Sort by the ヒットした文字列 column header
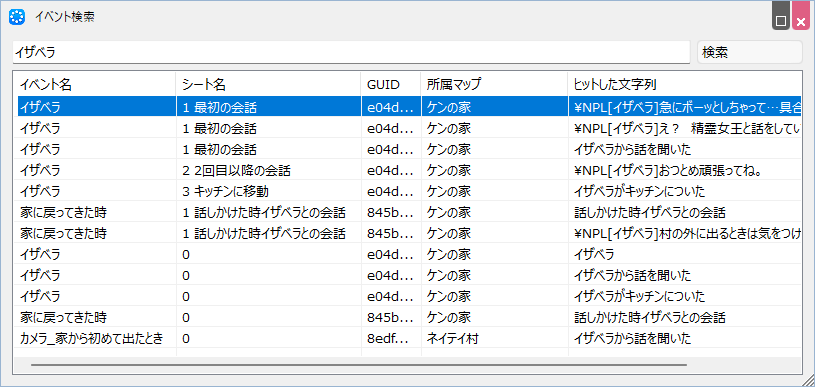The height and width of the screenshot is (387, 815). click(x=685, y=84)
